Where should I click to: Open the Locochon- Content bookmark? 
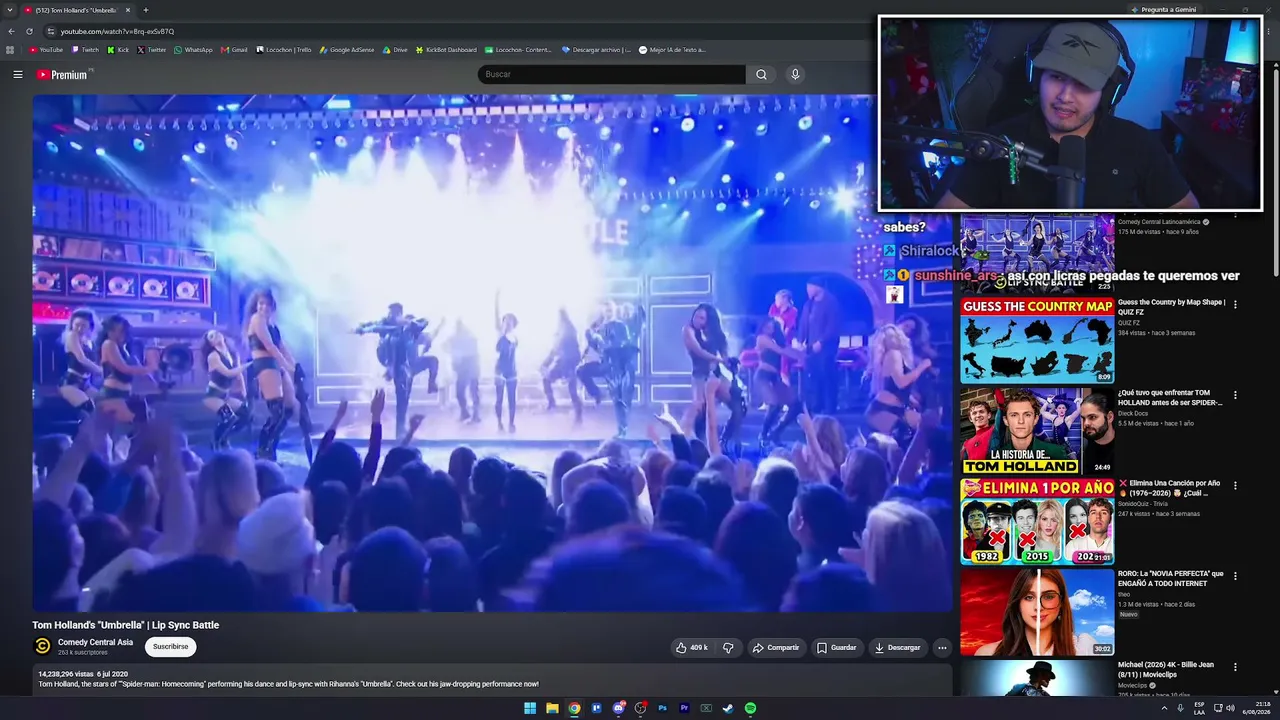pos(518,49)
